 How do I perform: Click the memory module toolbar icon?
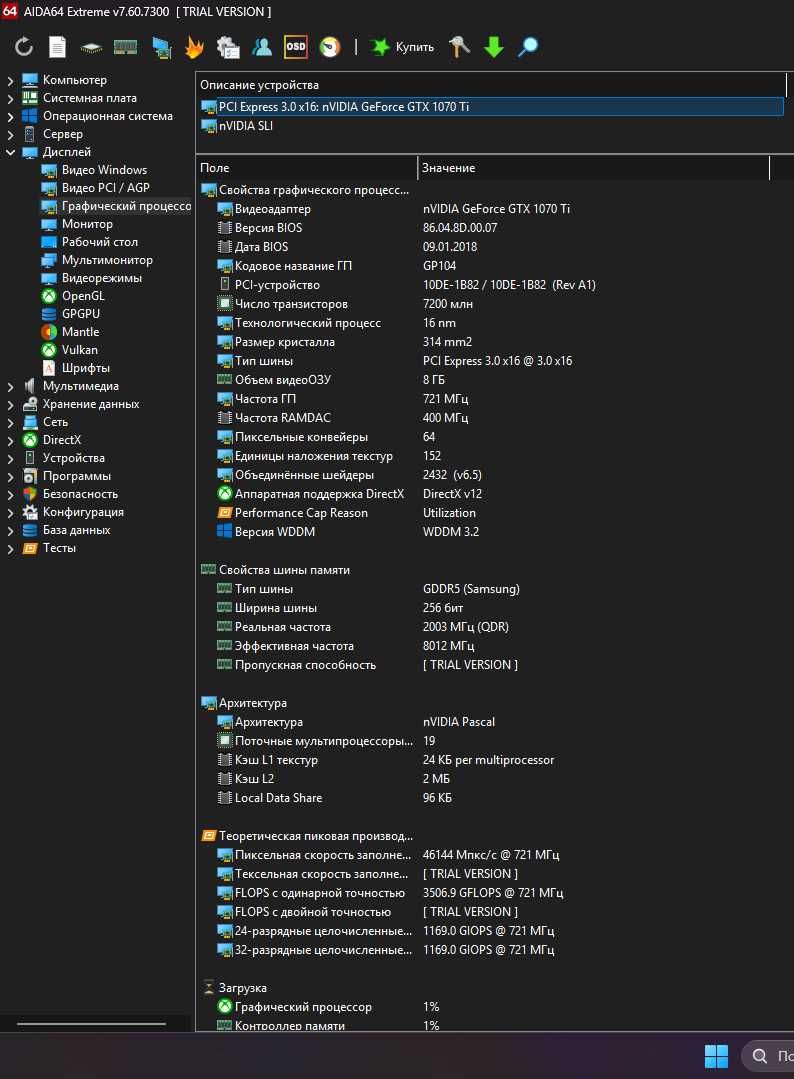[x=125, y=47]
